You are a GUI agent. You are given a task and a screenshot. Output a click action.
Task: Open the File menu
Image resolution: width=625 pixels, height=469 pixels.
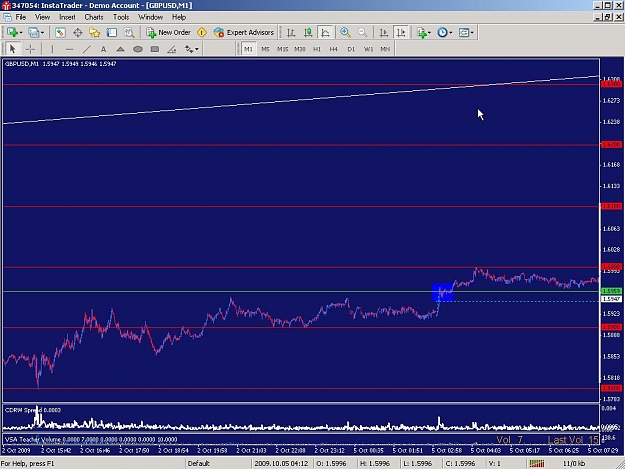[x=21, y=17]
